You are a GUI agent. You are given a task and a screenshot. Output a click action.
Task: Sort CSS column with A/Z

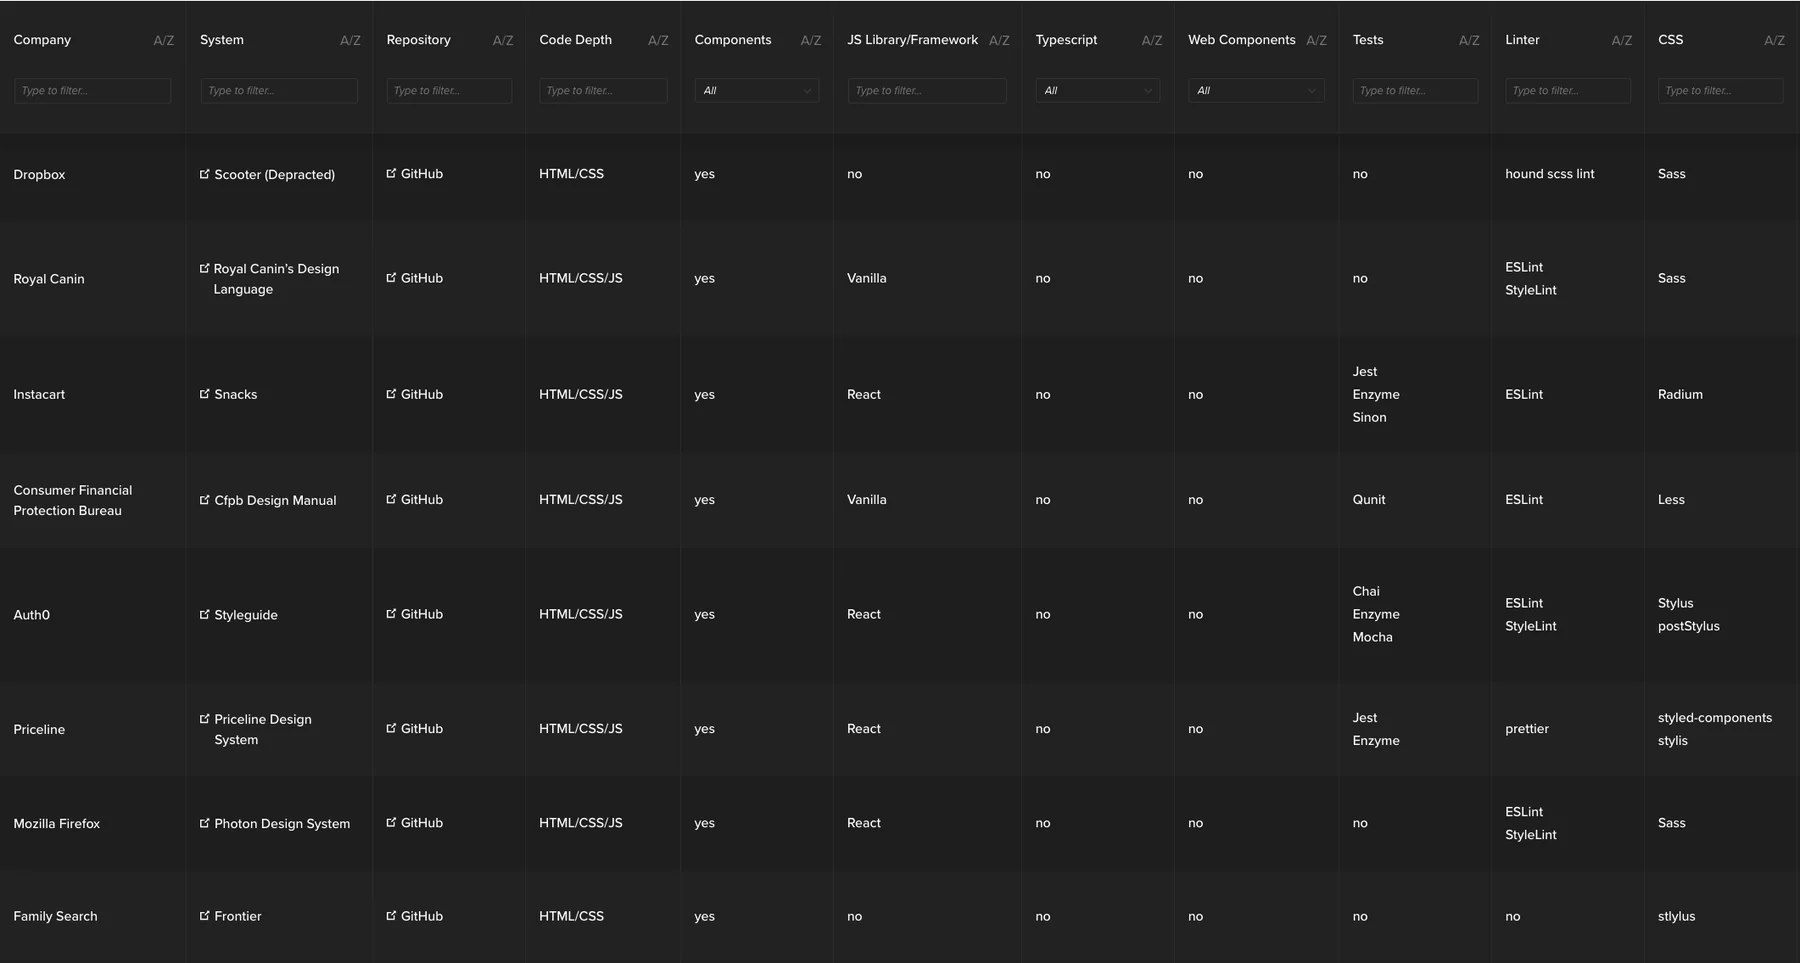1774,41
